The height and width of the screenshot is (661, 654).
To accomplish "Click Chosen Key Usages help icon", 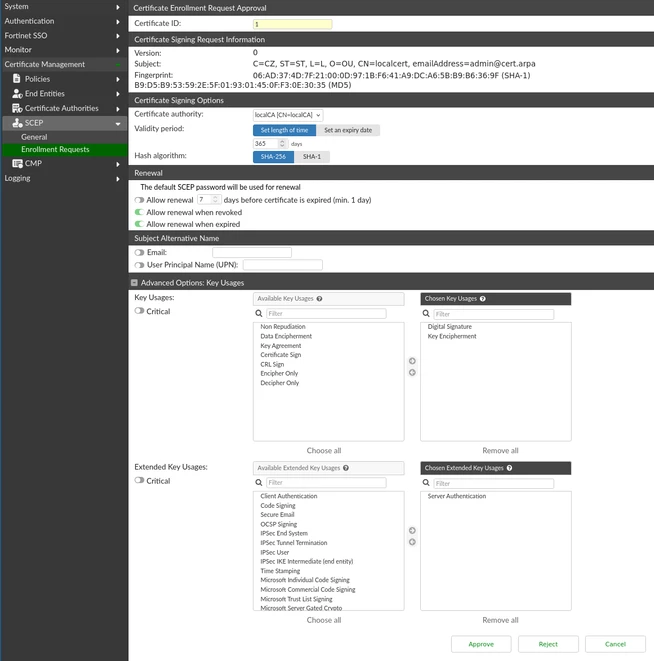I will point(482,298).
